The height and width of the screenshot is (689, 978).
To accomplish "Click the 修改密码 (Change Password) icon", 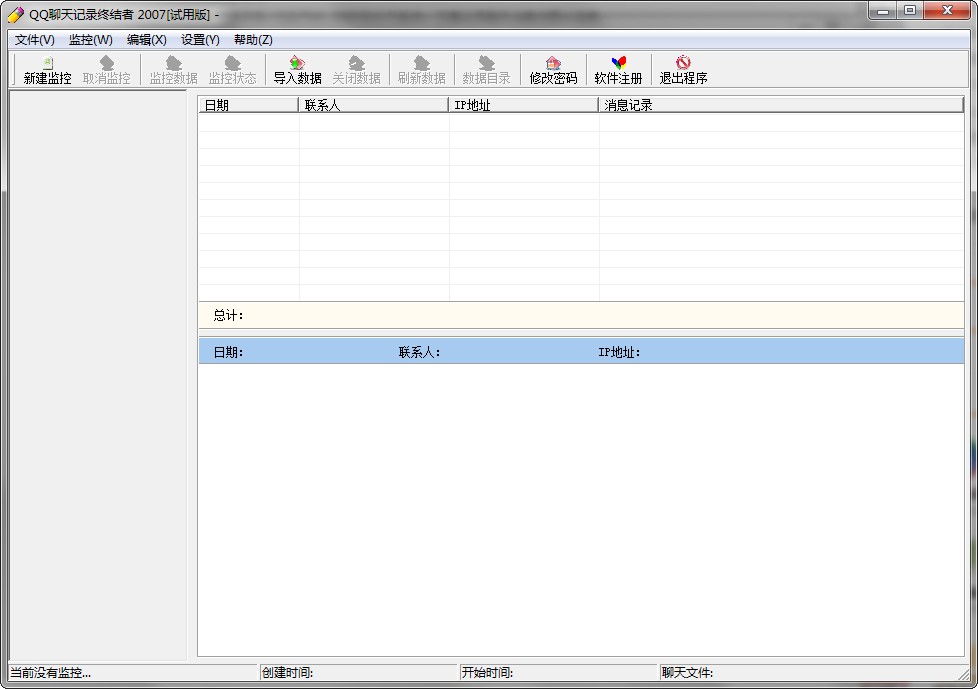I will tap(553, 69).
